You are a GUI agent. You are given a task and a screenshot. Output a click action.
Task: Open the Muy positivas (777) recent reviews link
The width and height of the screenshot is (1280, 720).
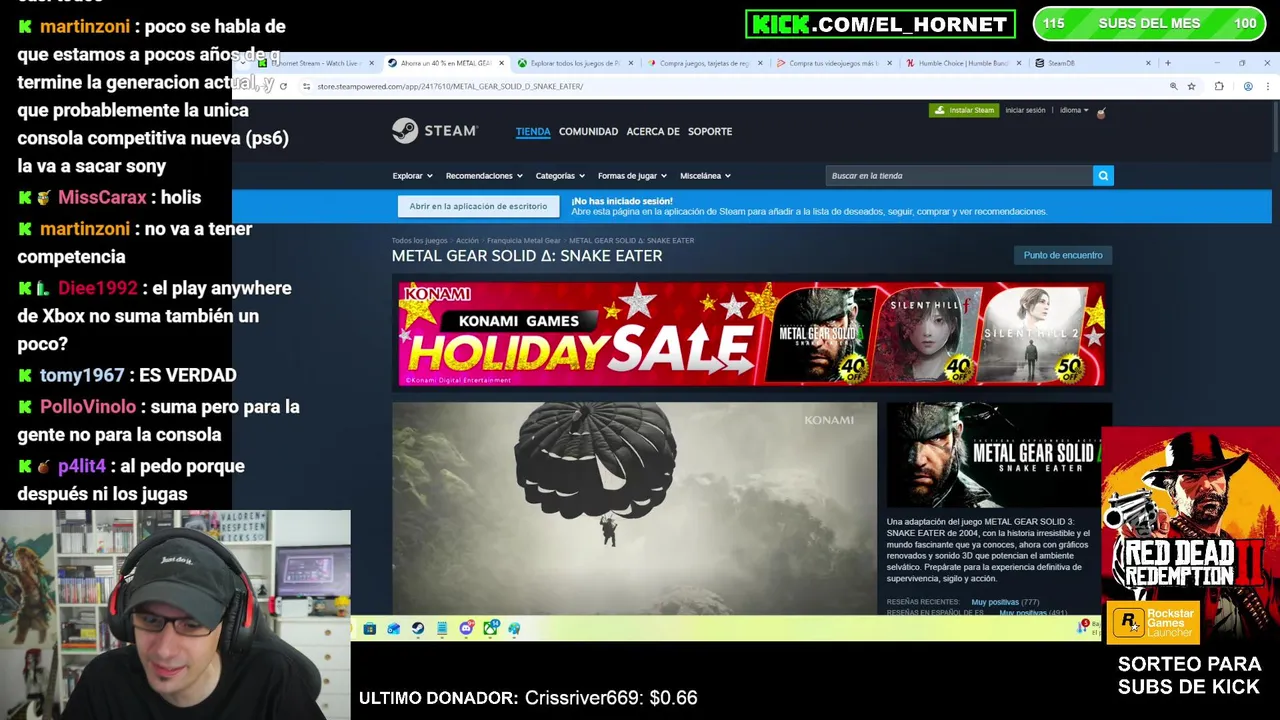1005,602
